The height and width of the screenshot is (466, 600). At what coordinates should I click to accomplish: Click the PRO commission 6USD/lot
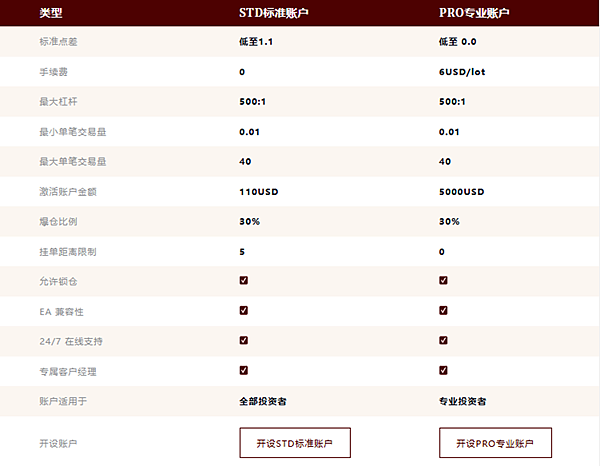click(462, 72)
